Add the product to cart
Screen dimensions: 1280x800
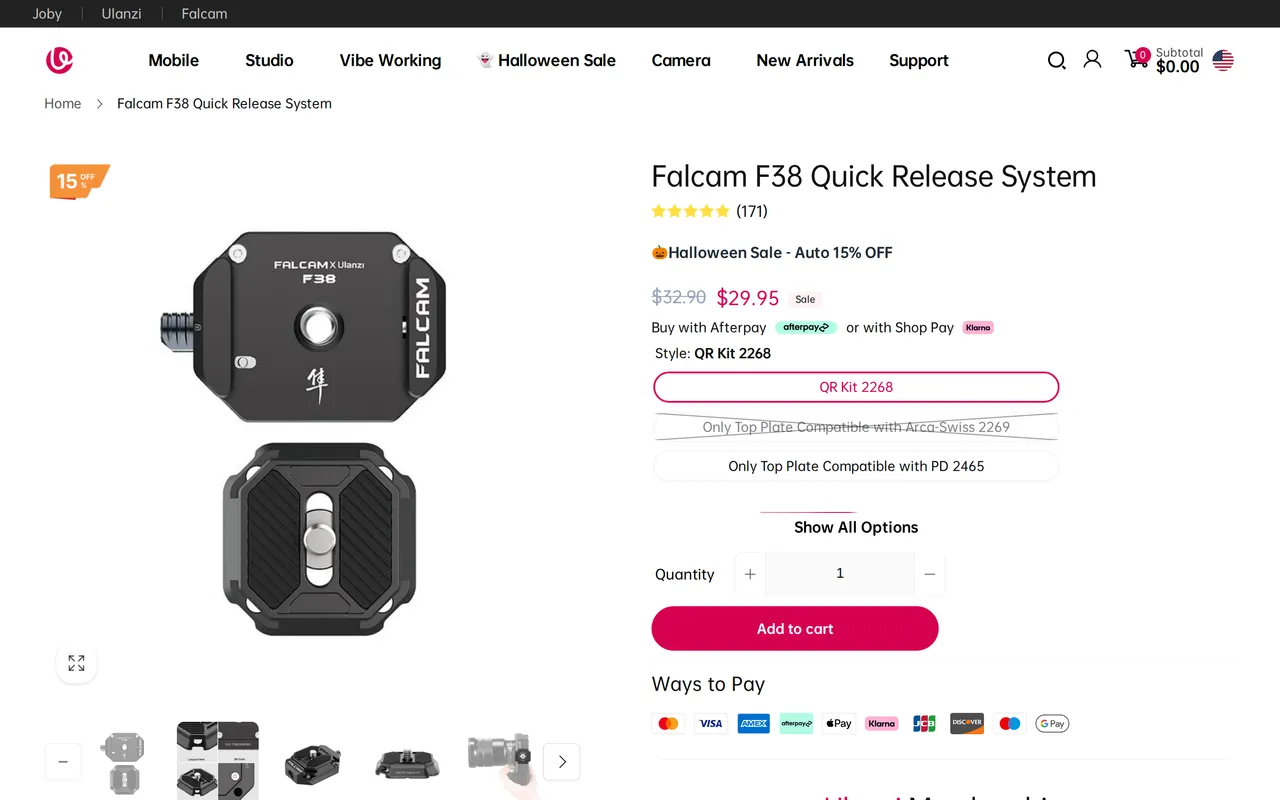795,628
